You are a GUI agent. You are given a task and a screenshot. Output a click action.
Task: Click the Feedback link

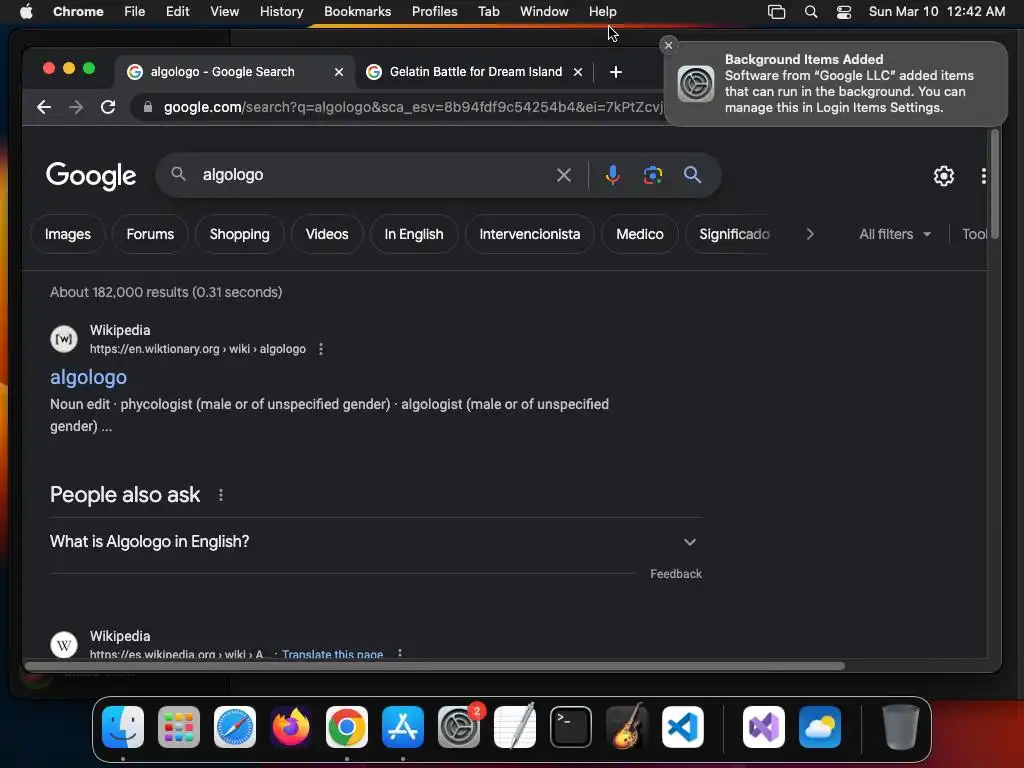coord(676,574)
